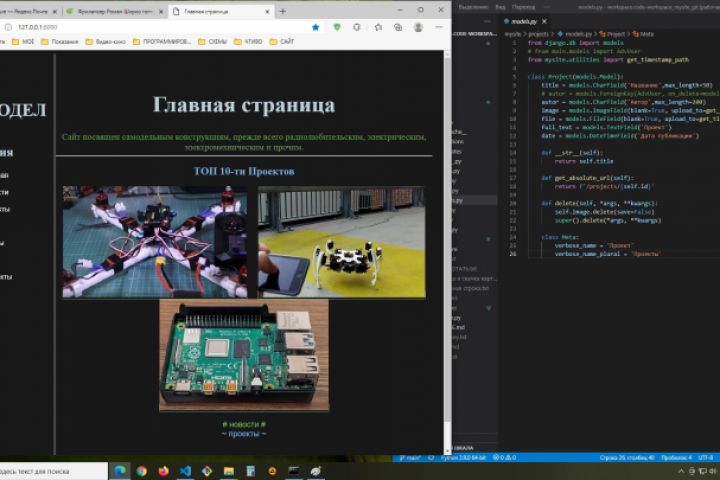
Task: Follow the '# новости #' link
Action: coord(244,424)
